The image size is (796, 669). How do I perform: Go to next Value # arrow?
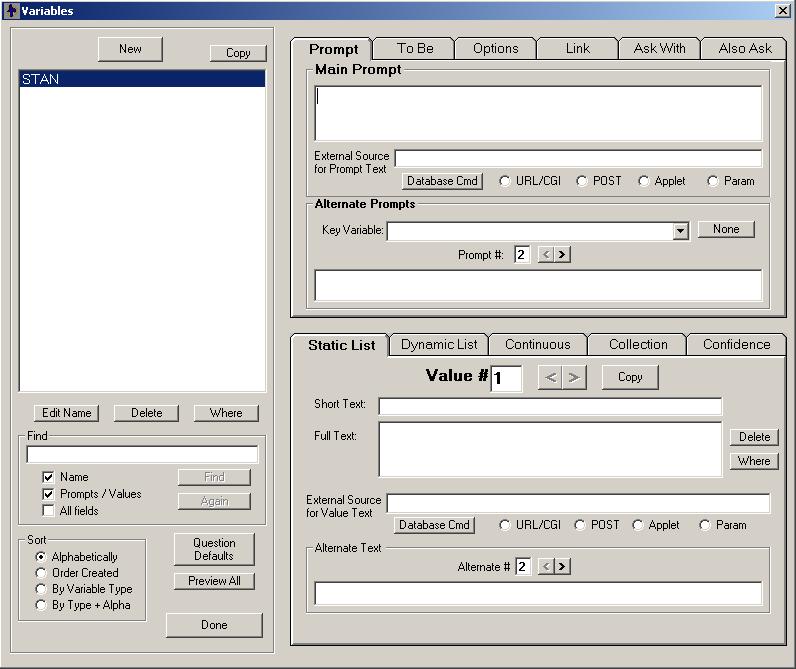pos(574,377)
